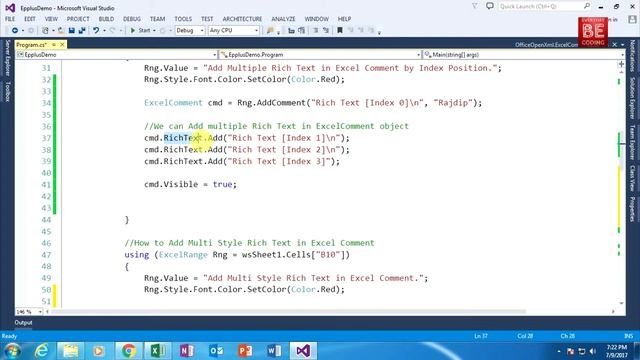The image size is (640, 360).
Task: Open the EDIT menu
Action: 29,19
